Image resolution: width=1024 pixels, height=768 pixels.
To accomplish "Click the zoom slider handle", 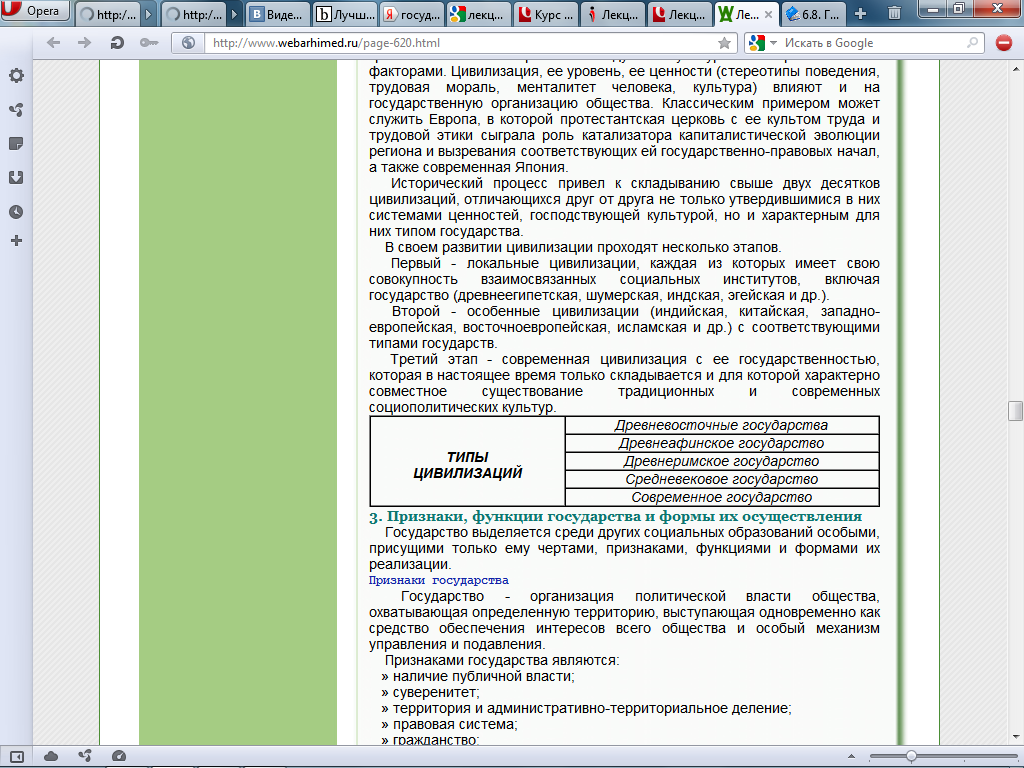I will click(x=911, y=756).
